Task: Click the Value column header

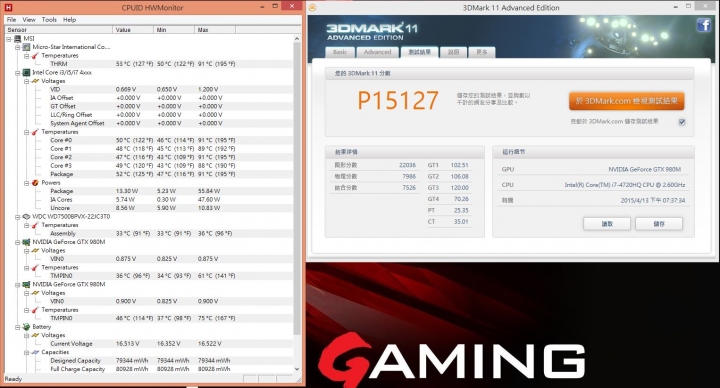Action: (x=133, y=29)
